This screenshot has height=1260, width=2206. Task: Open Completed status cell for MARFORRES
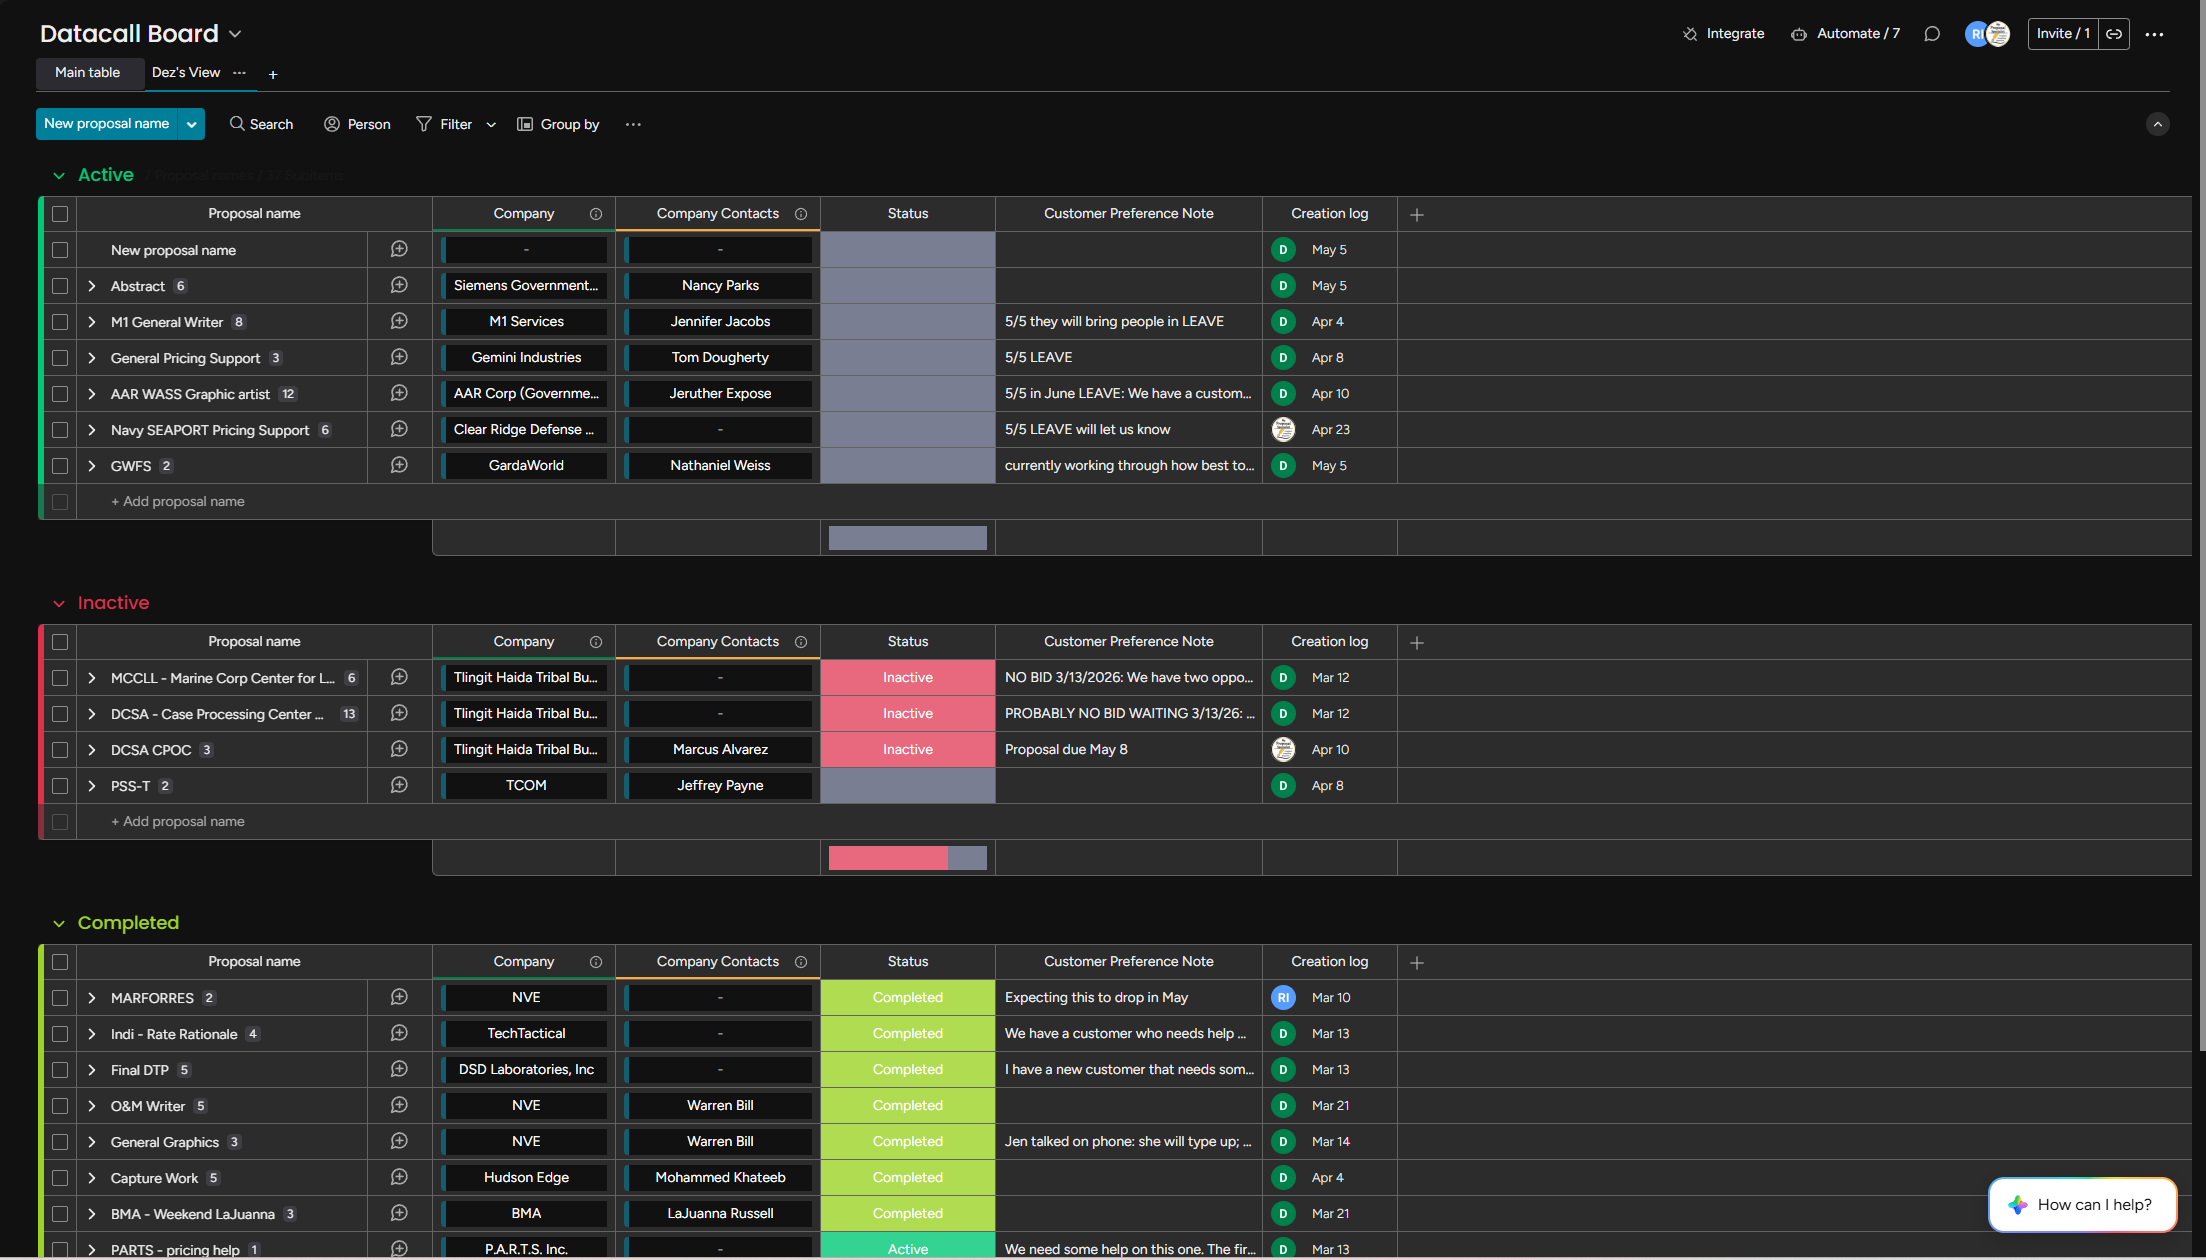[x=908, y=998]
